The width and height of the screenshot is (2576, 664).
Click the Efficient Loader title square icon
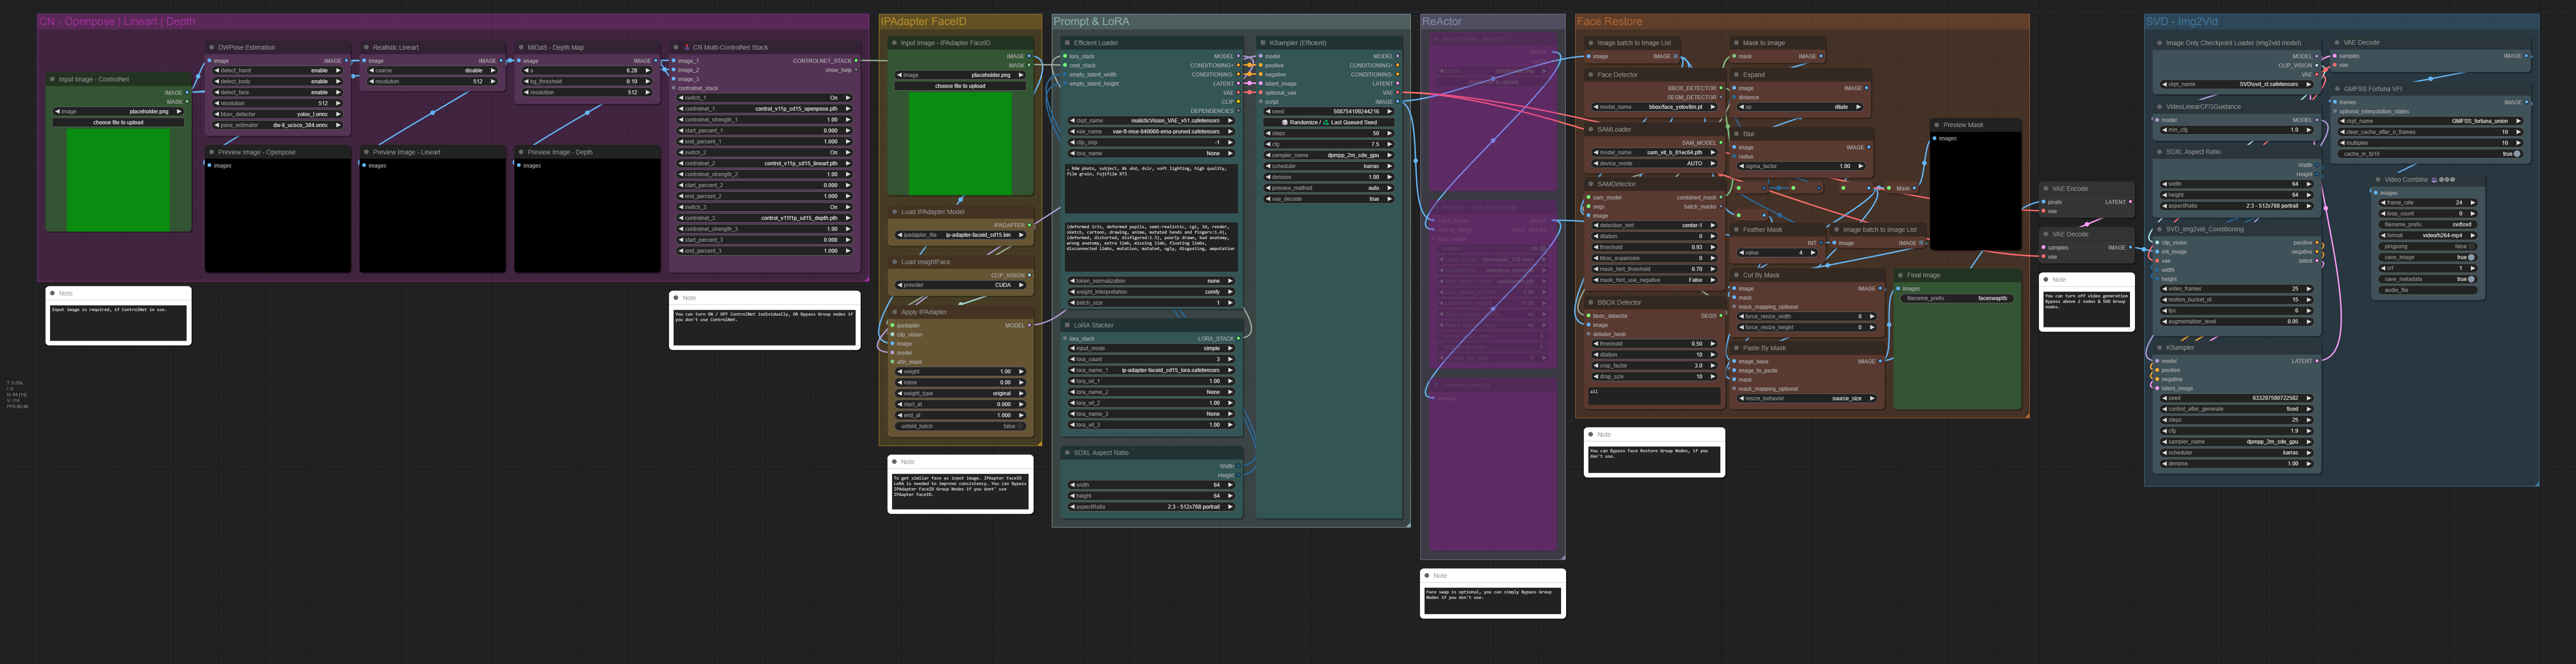coord(1067,43)
